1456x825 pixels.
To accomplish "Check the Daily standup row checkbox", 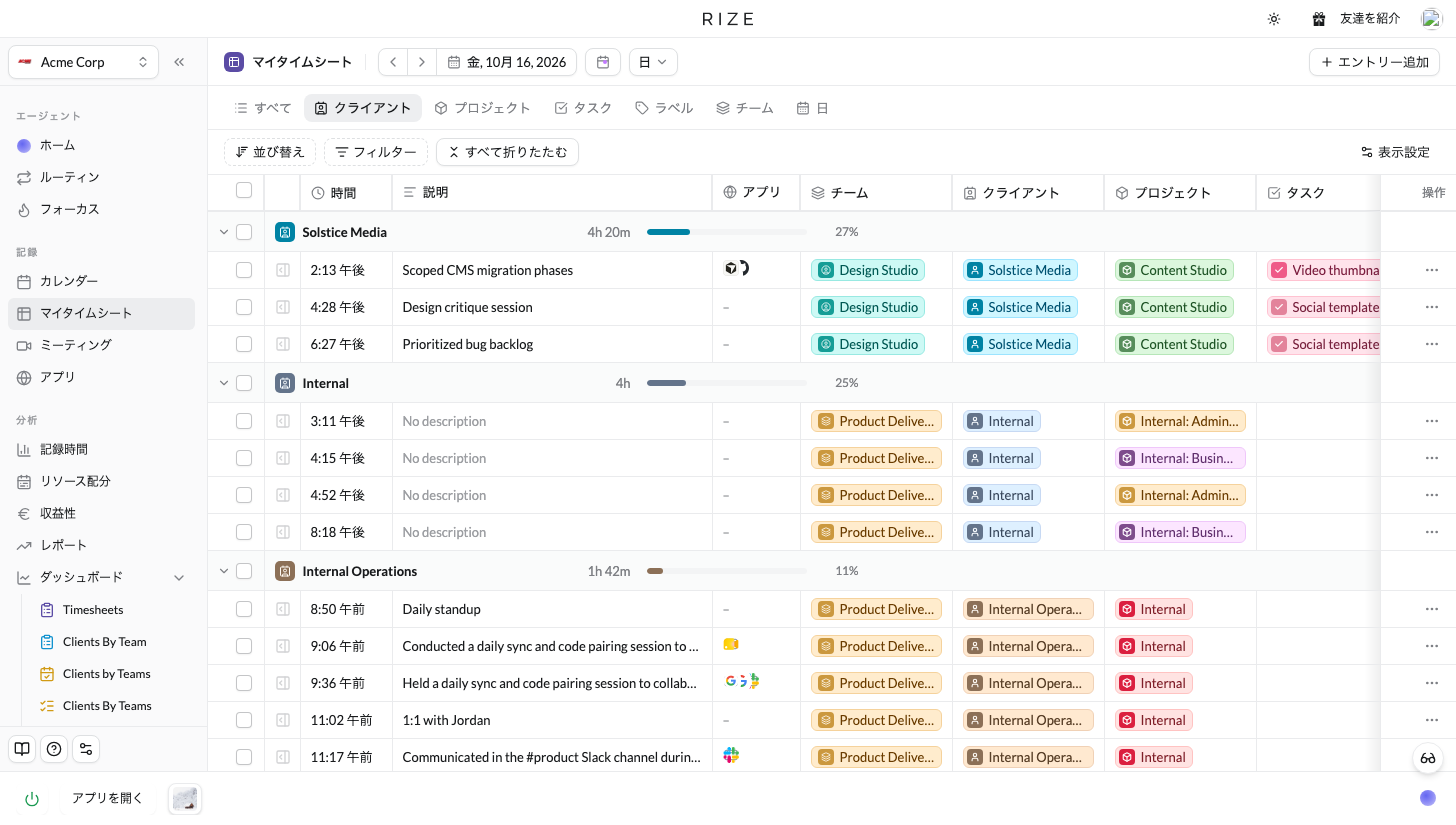I will pos(244,609).
